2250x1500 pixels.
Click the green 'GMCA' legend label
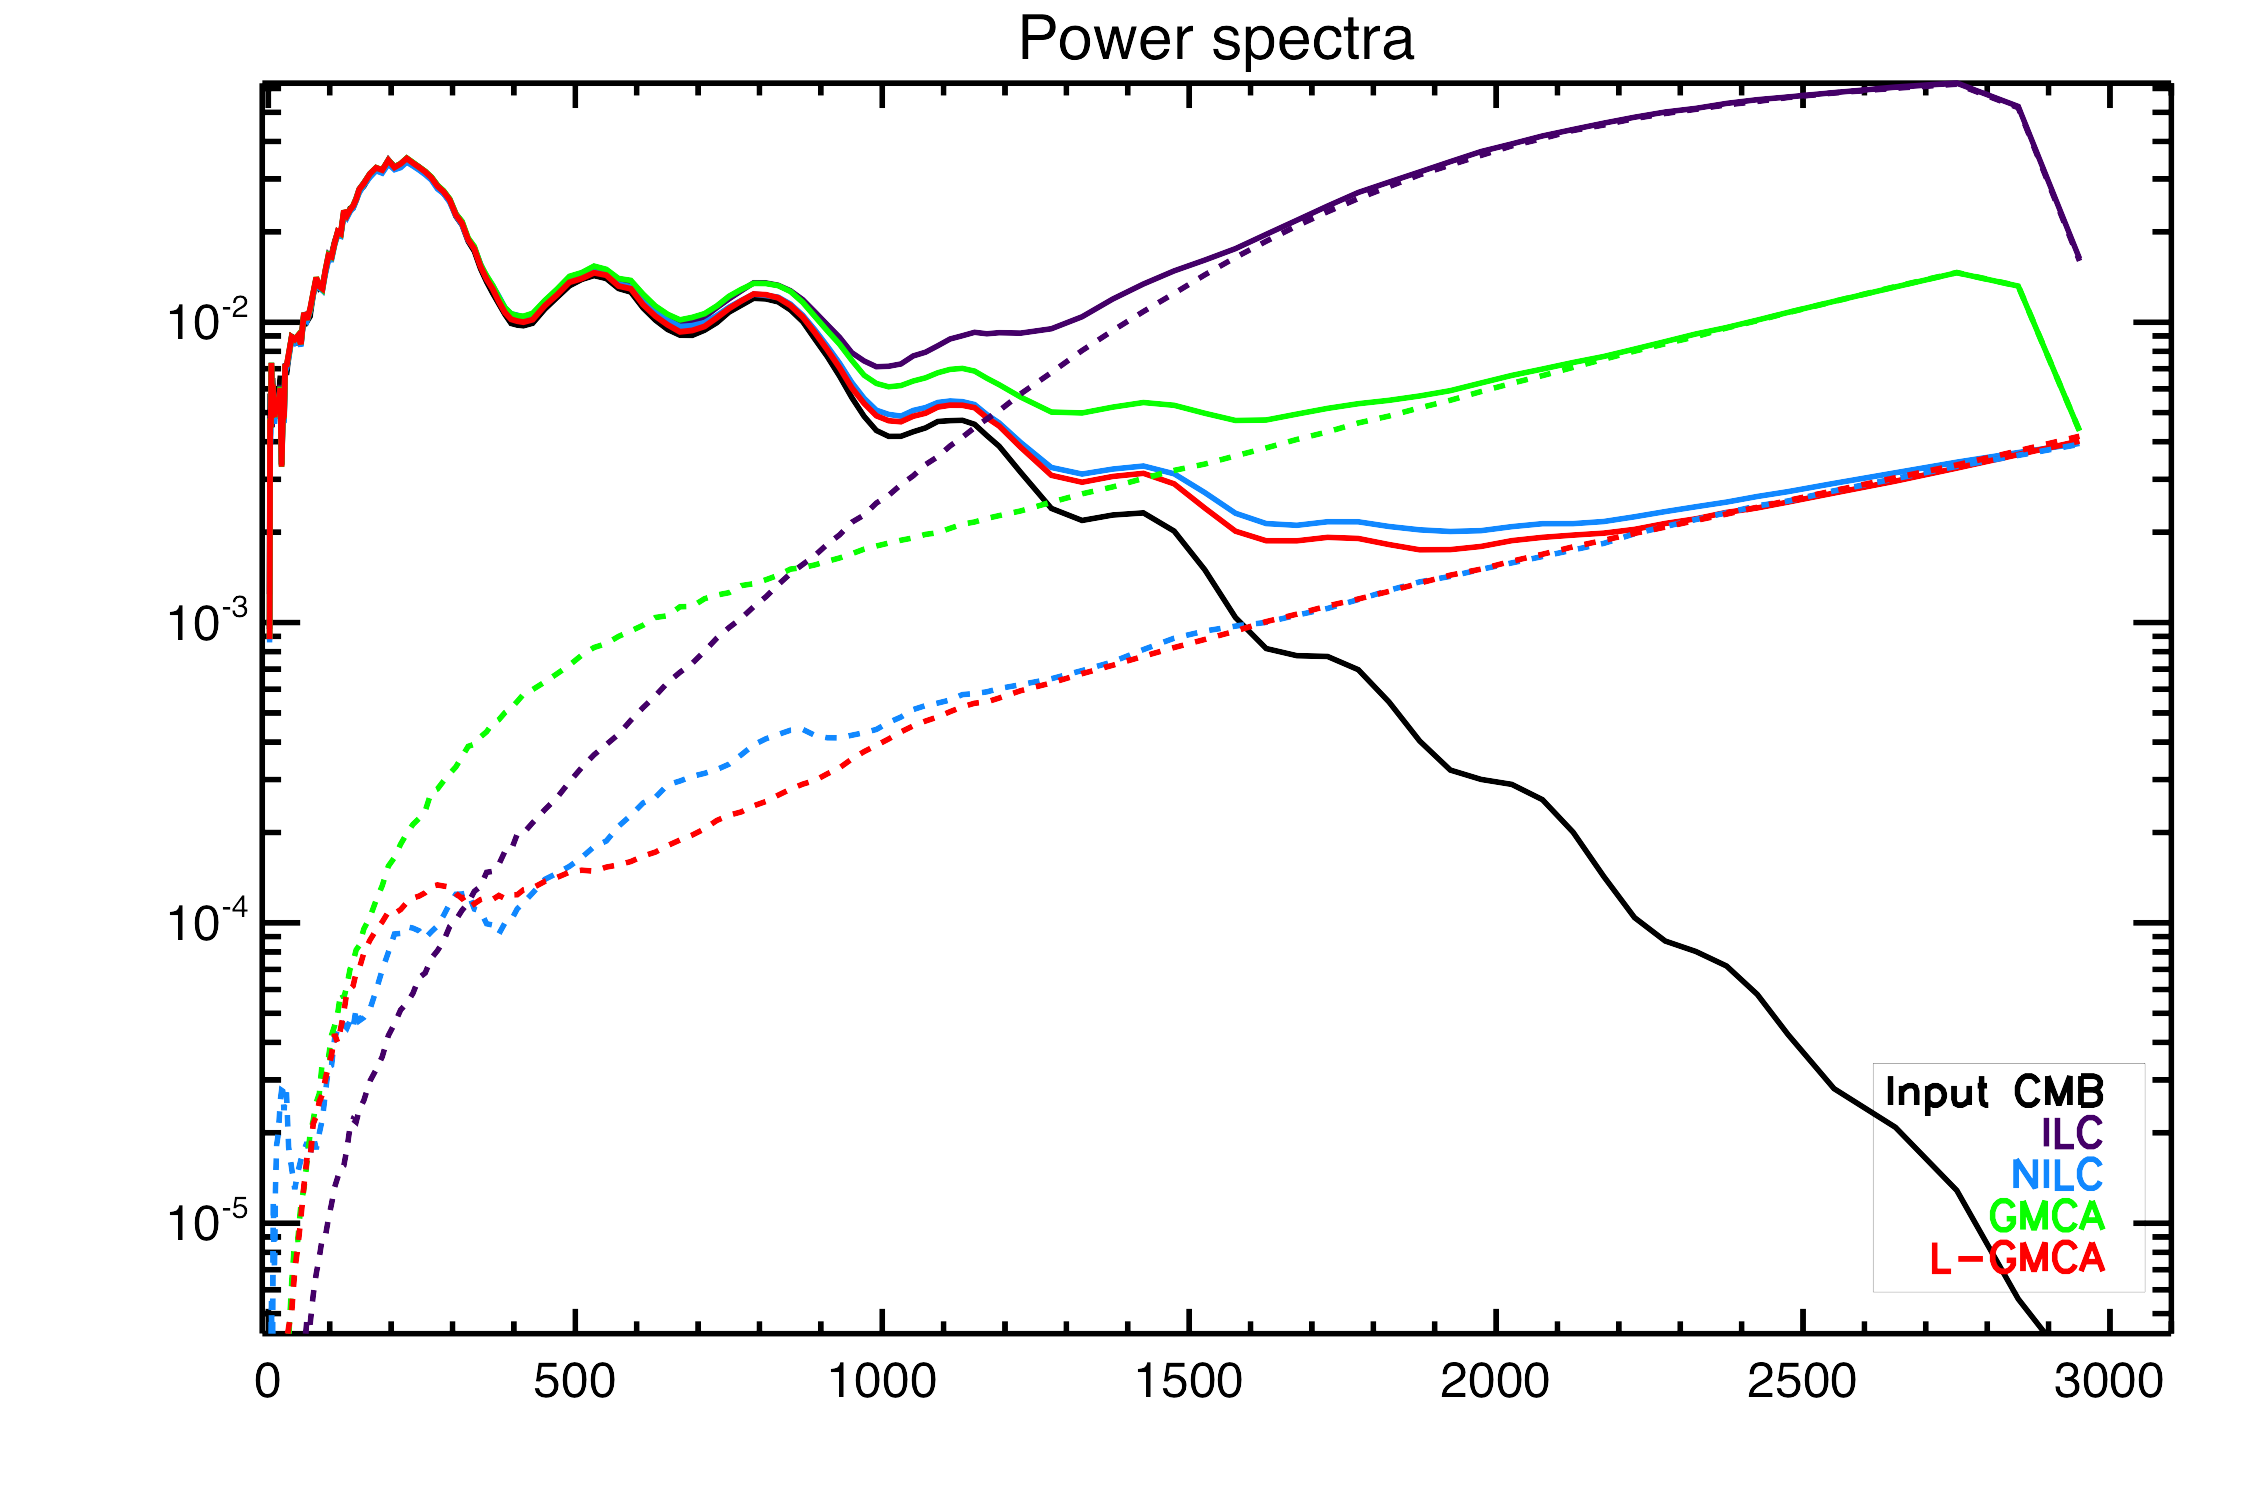tap(2047, 1216)
